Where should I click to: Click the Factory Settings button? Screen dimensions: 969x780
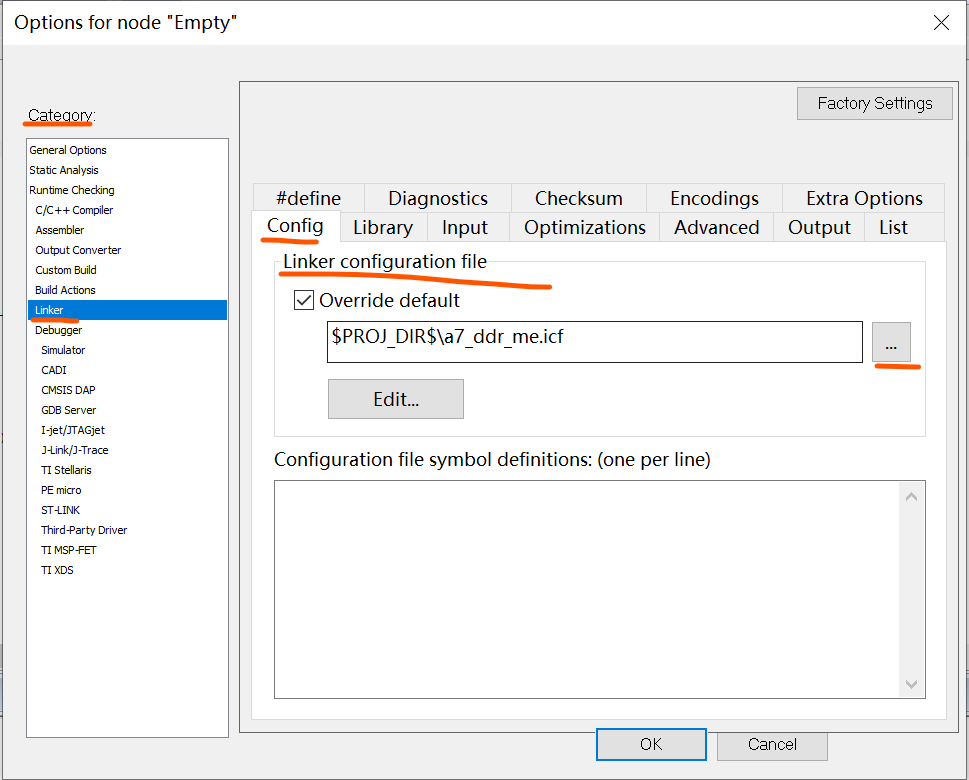click(x=874, y=103)
